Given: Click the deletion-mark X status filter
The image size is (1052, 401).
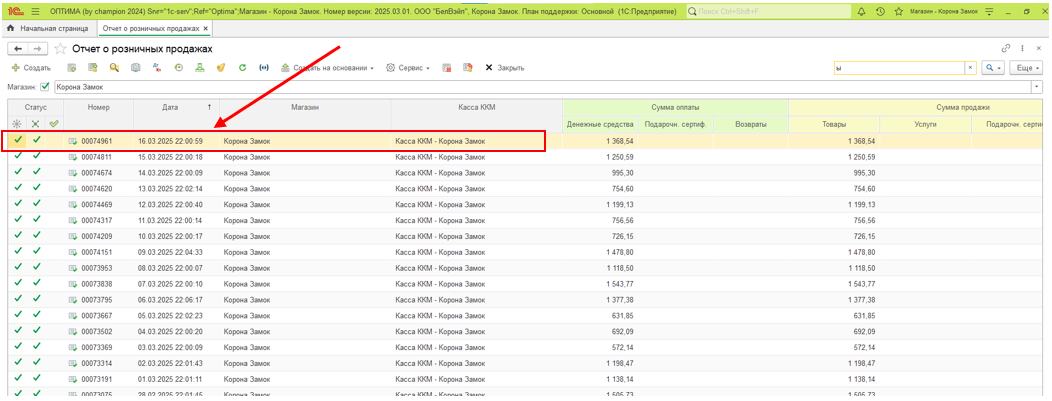Looking at the screenshot, I should tap(36, 124).
